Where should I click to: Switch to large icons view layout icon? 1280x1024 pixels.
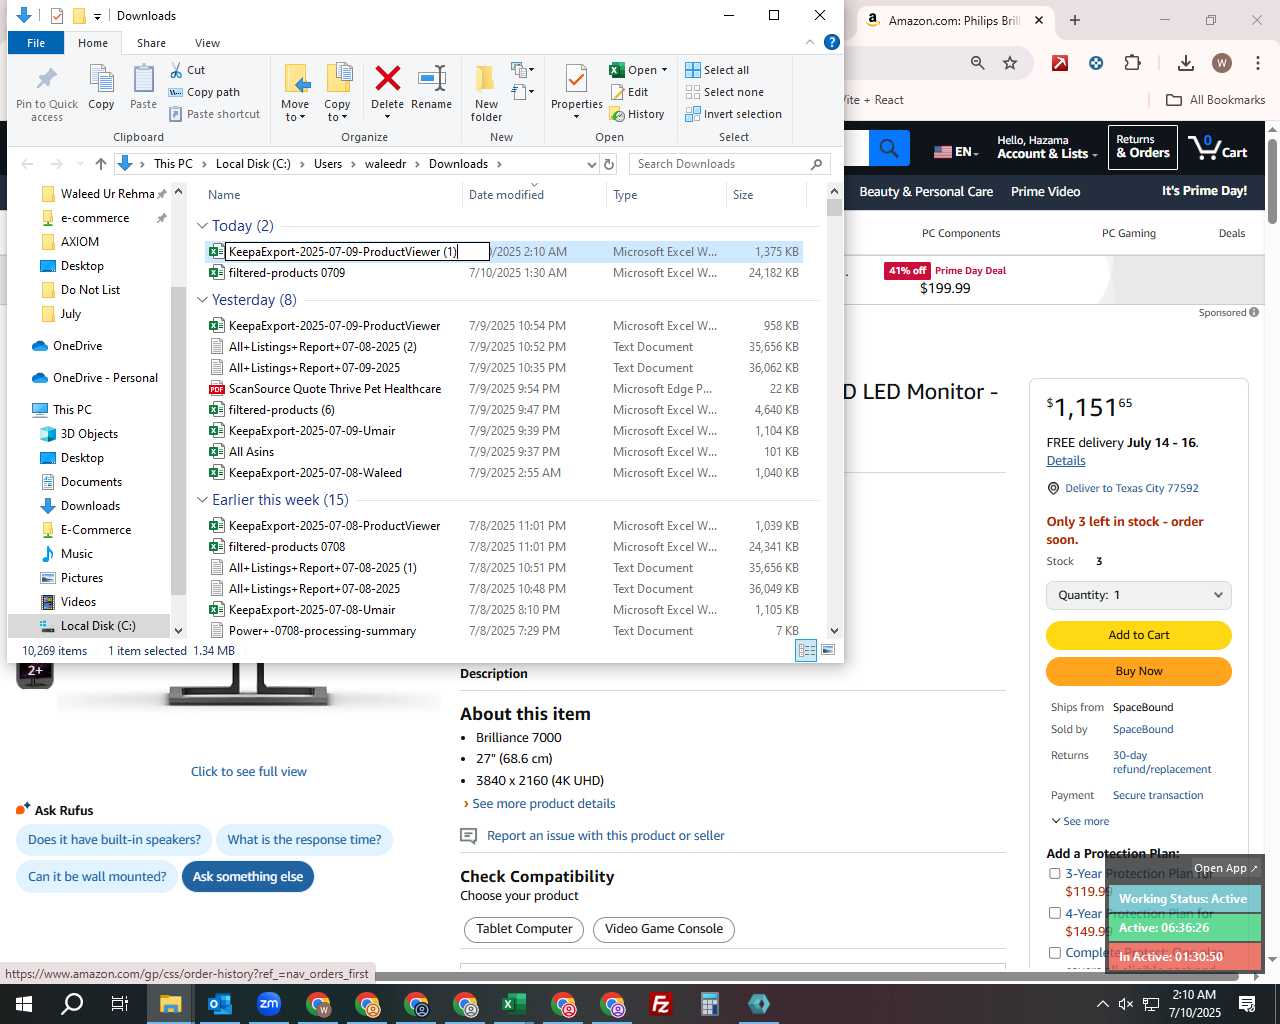pyautogui.click(x=828, y=650)
